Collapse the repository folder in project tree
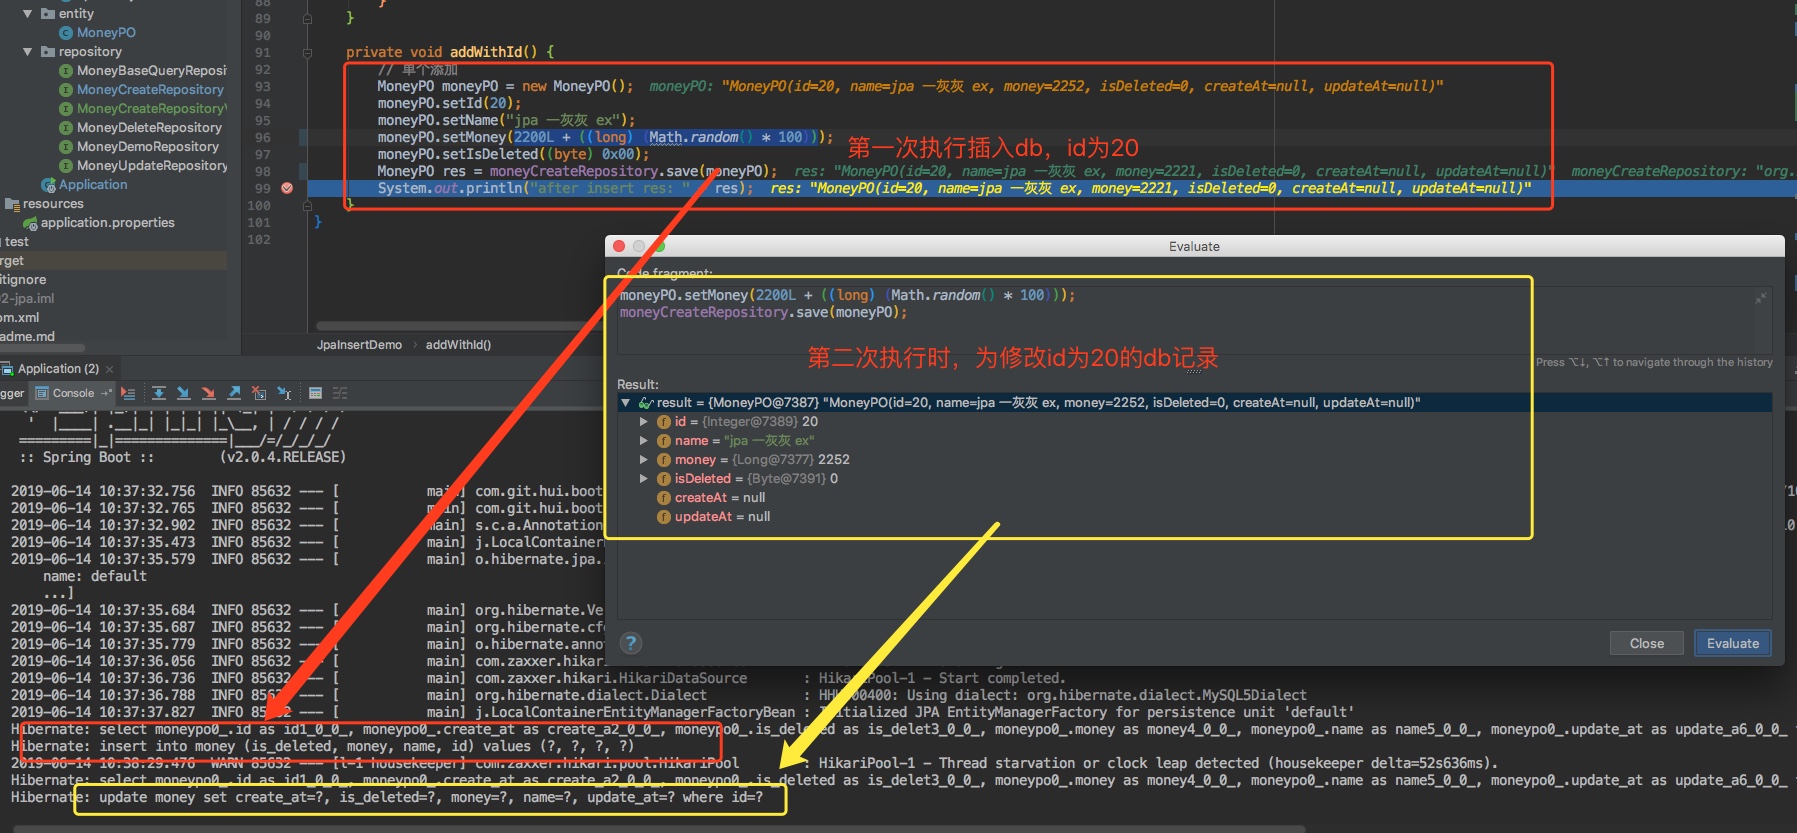The image size is (1797, 833). 27,52
